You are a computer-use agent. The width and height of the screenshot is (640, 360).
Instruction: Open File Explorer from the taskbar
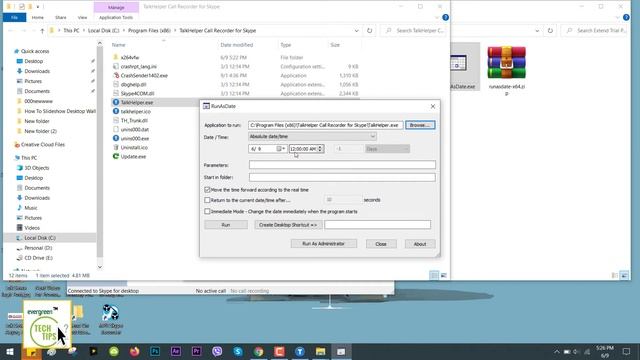320,351
